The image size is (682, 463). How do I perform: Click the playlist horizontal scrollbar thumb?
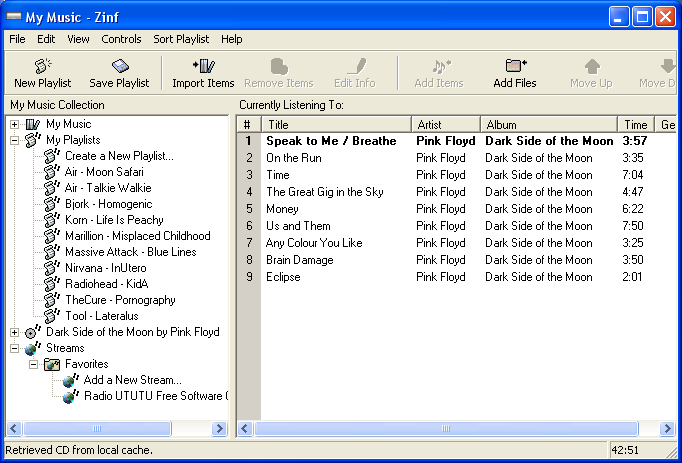click(446, 429)
